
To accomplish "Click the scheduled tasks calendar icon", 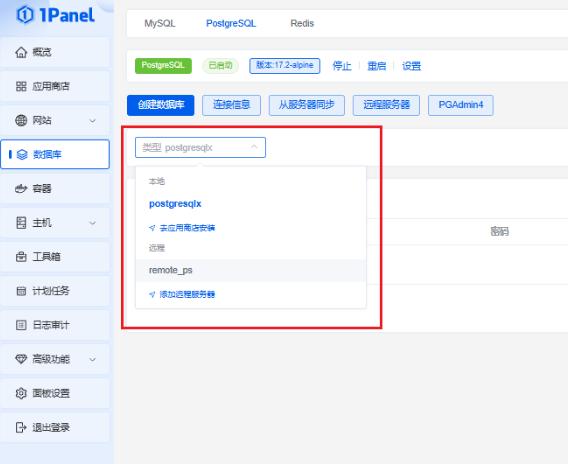I will click(x=21, y=291).
